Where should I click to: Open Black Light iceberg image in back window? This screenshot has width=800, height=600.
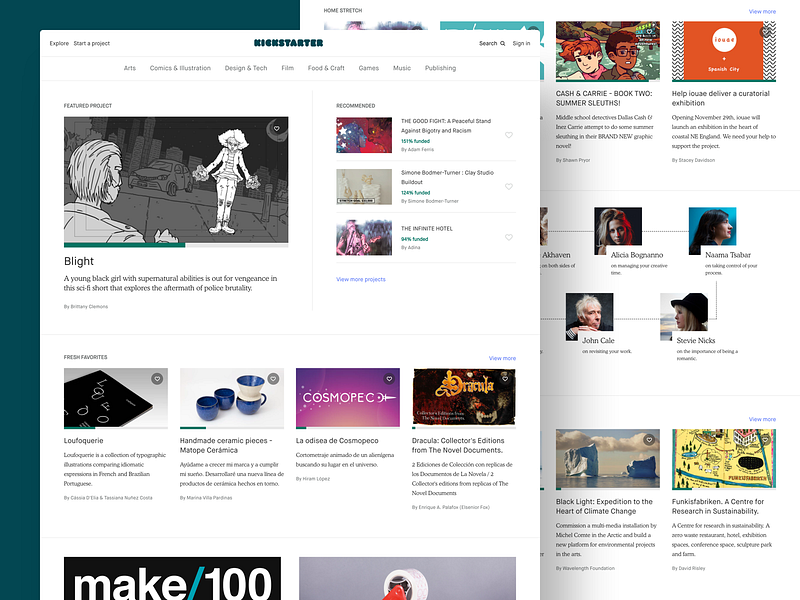tap(608, 458)
